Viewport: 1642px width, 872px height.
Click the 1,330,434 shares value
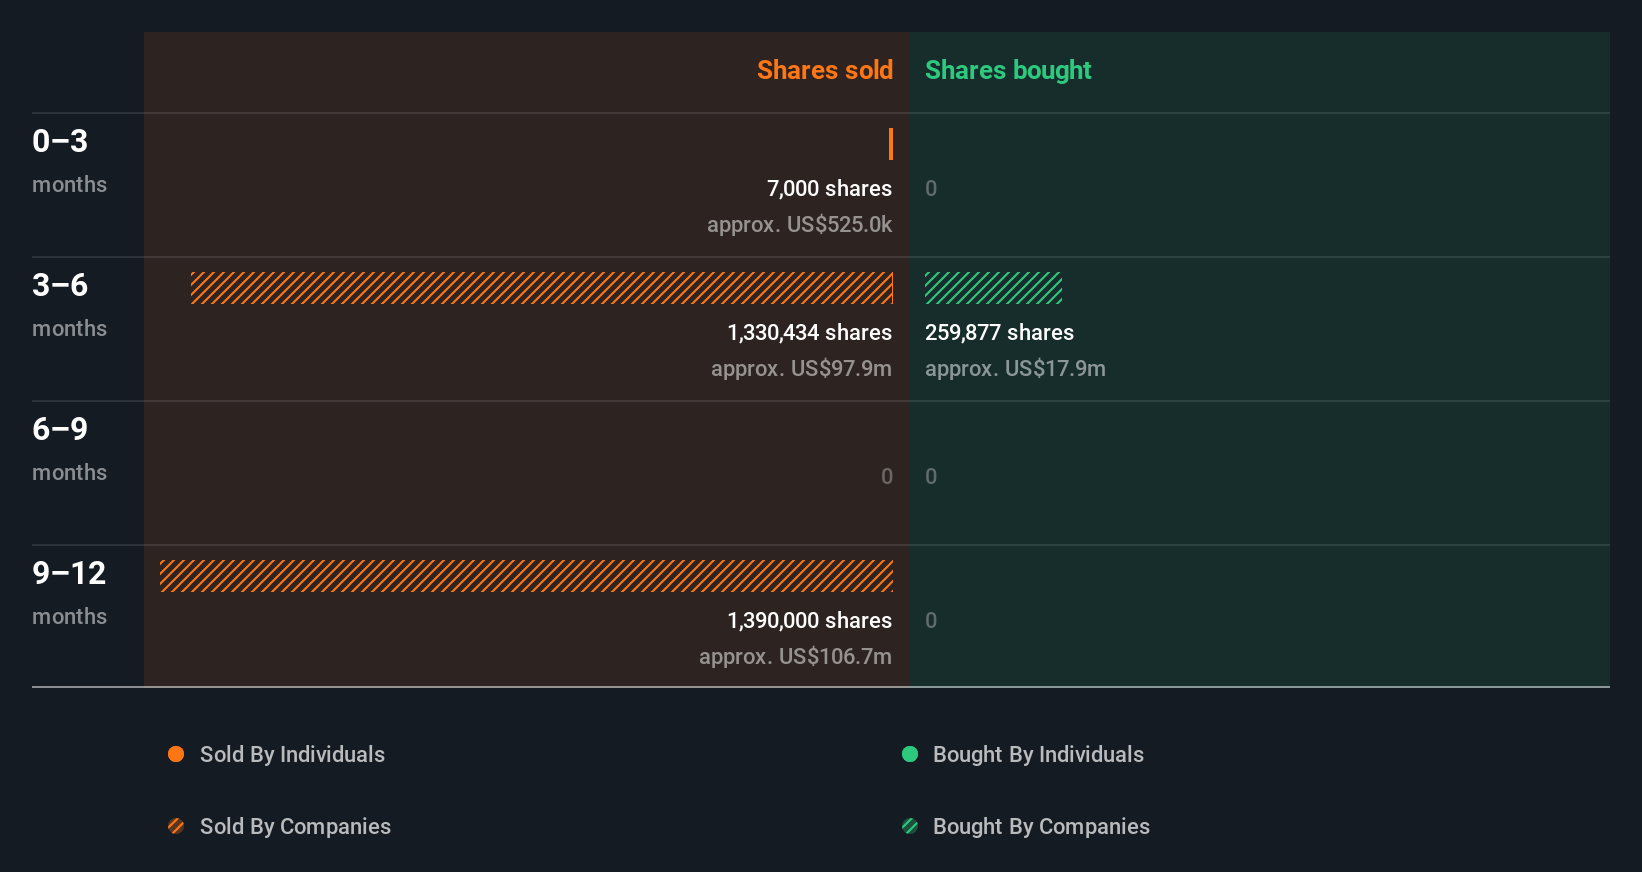point(809,332)
